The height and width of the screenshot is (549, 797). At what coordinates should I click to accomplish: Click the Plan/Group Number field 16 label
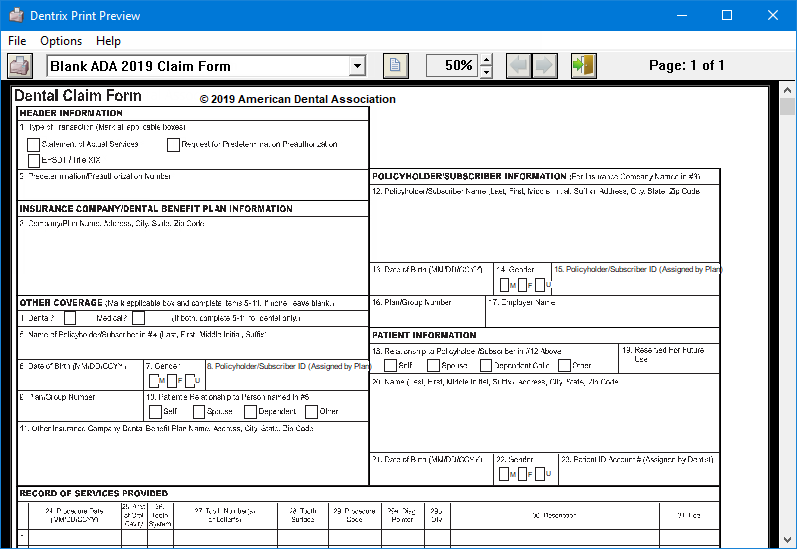(x=412, y=302)
